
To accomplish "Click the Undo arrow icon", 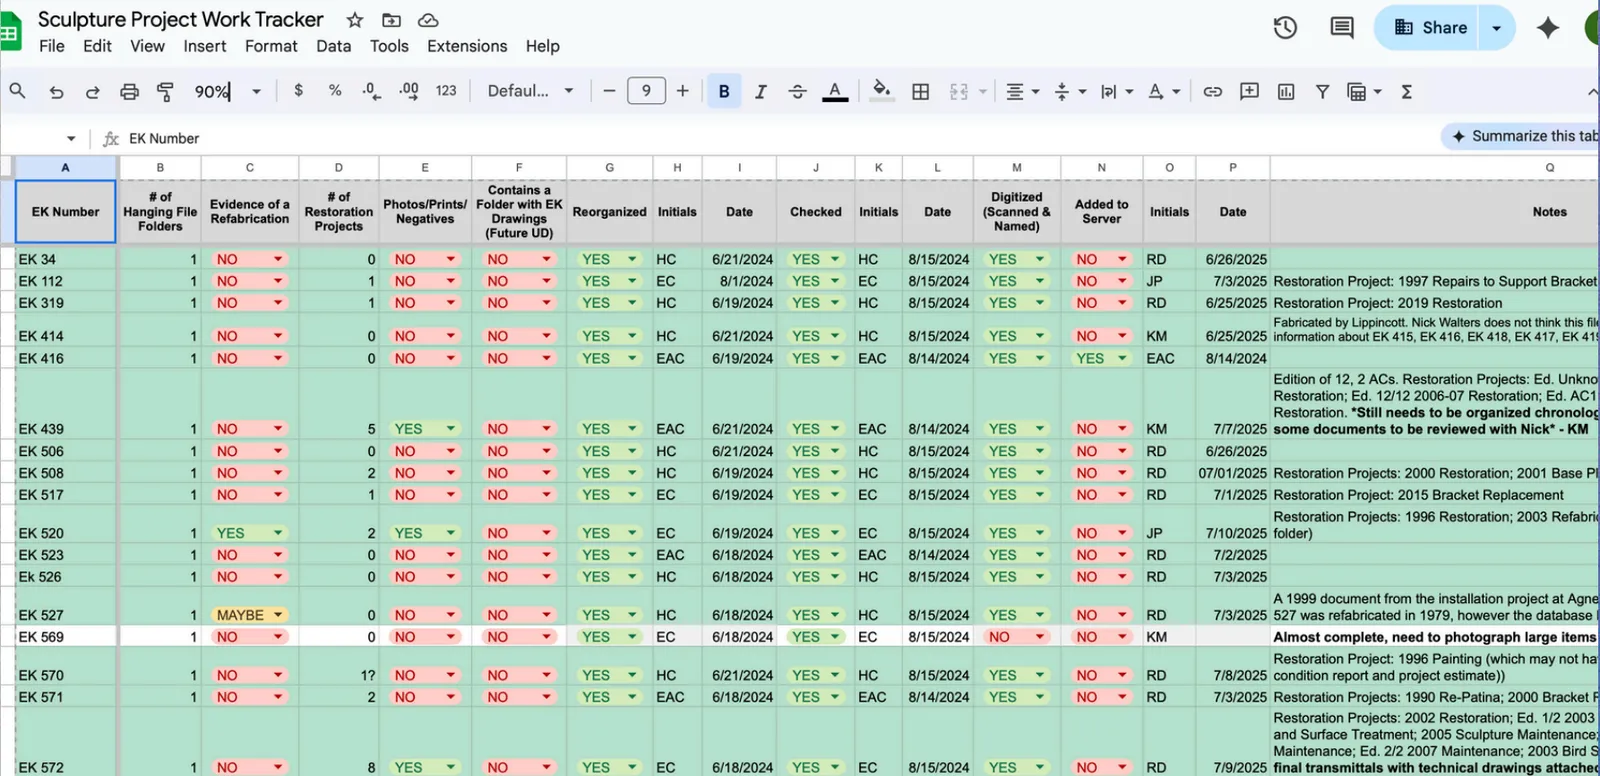I will coord(56,92).
